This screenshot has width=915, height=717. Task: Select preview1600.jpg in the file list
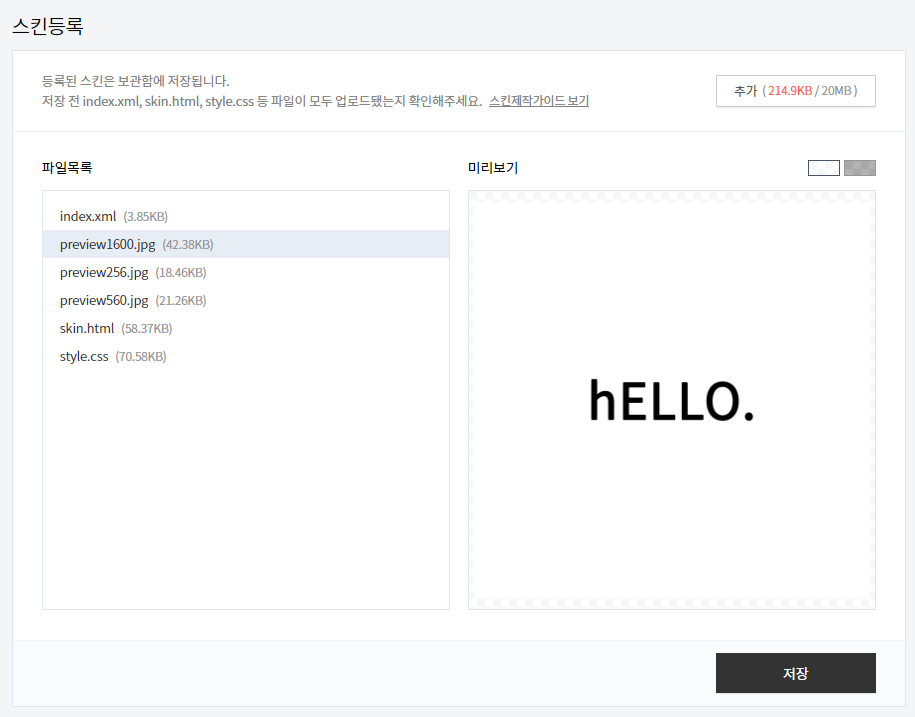tap(246, 244)
